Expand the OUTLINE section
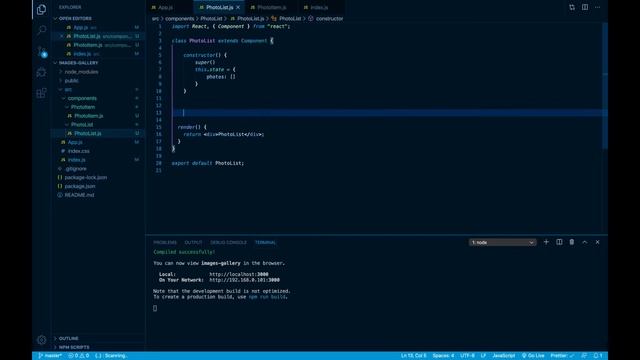 point(69,338)
